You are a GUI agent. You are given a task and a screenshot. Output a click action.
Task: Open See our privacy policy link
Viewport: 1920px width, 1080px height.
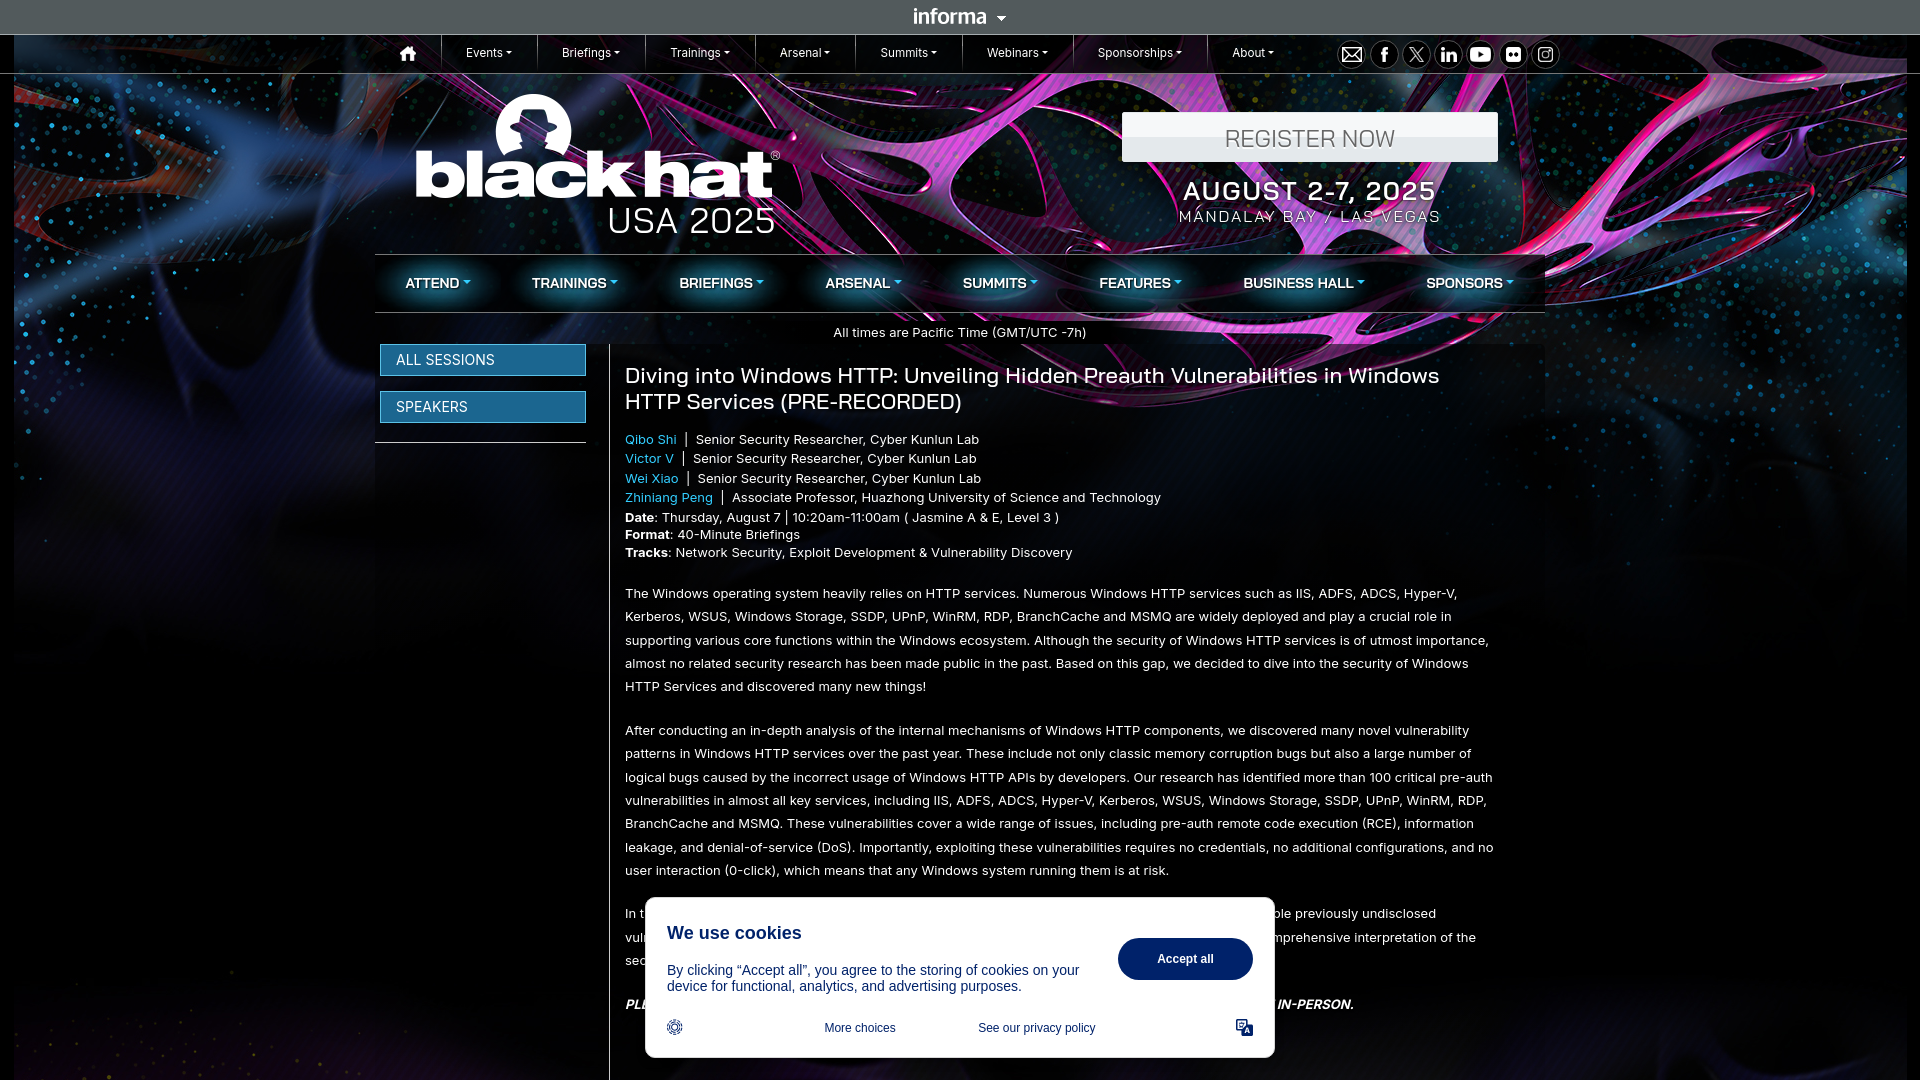coord(1037,1028)
